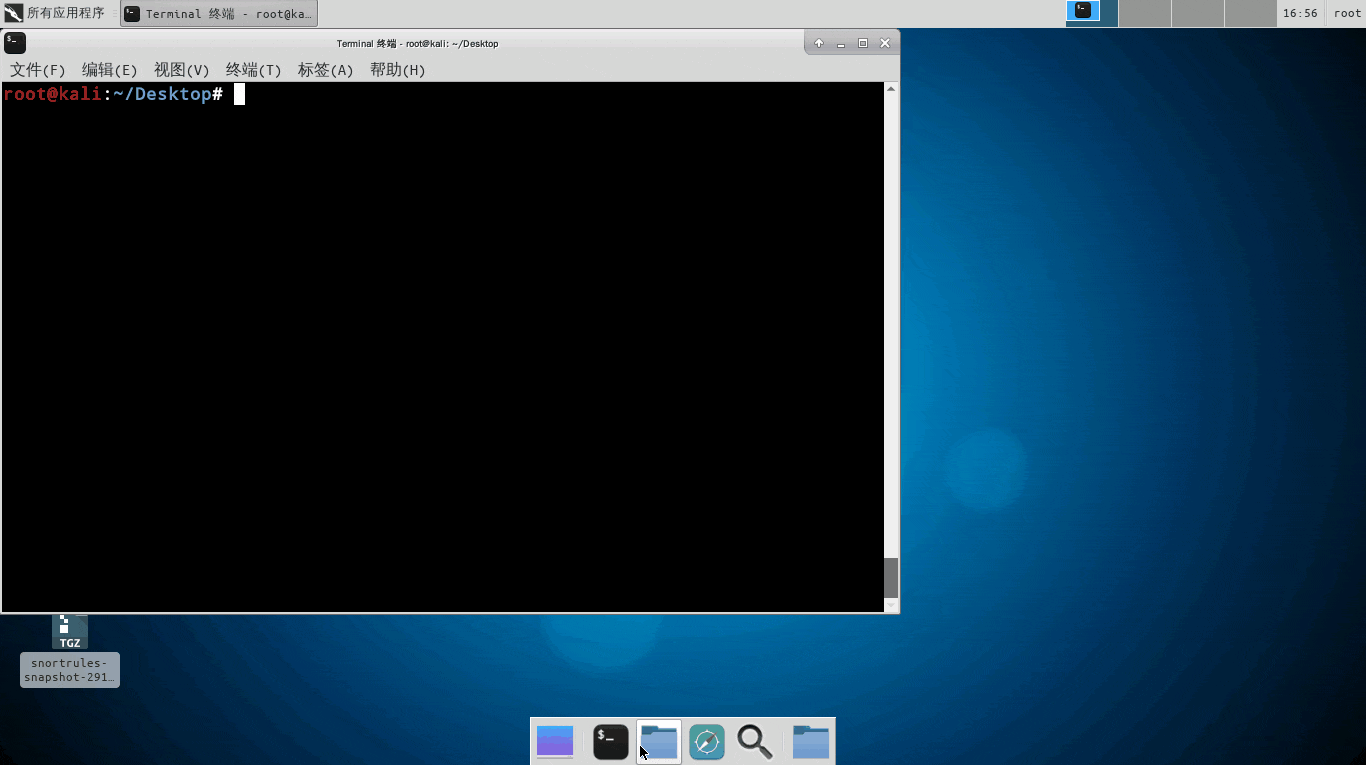The image size is (1366, 765).
Task: Open the 所有应用程序 applications menu
Action: pyautogui.click(x=55, y=13)
